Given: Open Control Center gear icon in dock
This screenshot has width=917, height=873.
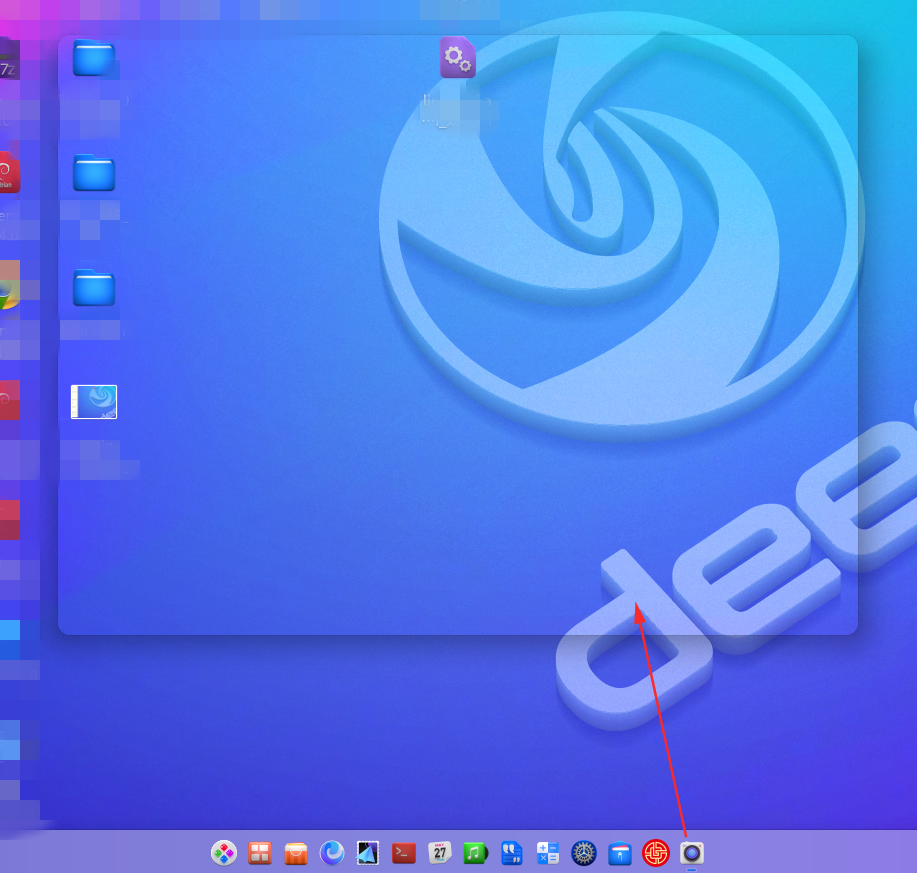Looking at the screenshot, I should tap(584, 853).
